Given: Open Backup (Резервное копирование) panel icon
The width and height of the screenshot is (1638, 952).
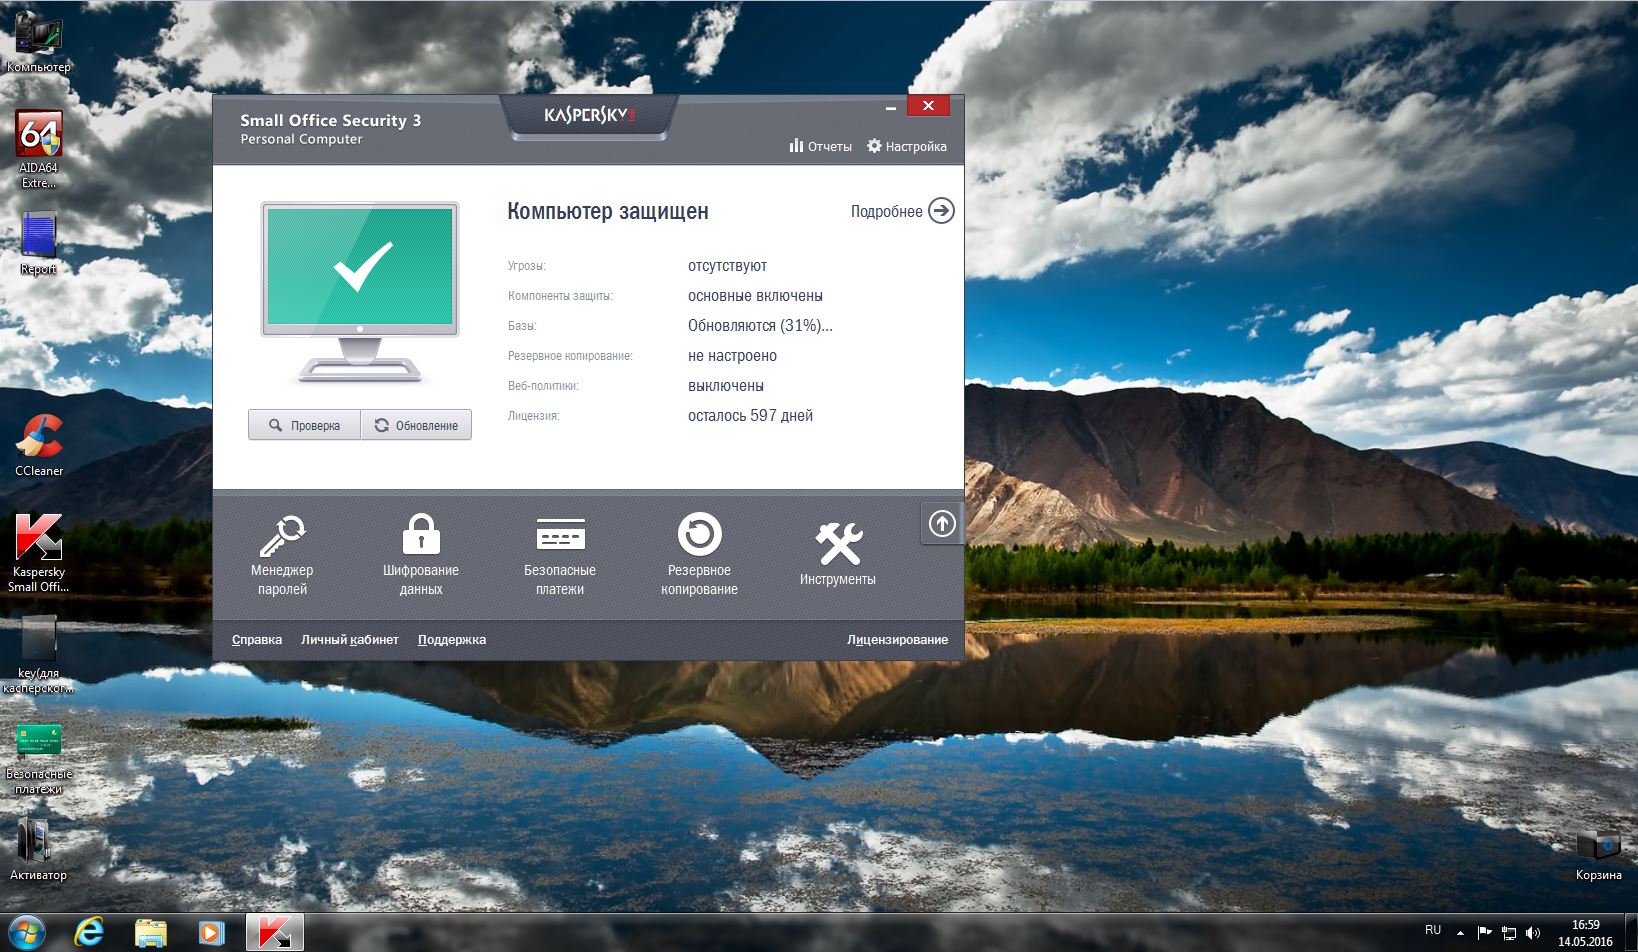Looking at the screenshot, I should click(x=699, y=555).
